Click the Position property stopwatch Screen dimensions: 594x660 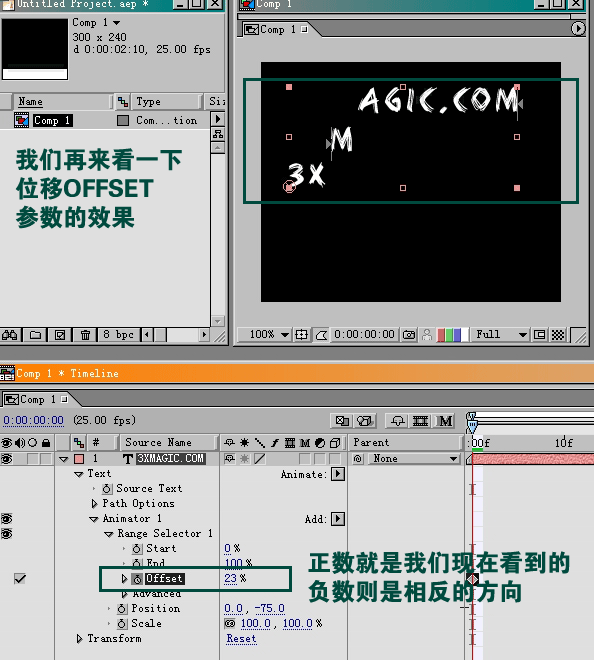122,609
